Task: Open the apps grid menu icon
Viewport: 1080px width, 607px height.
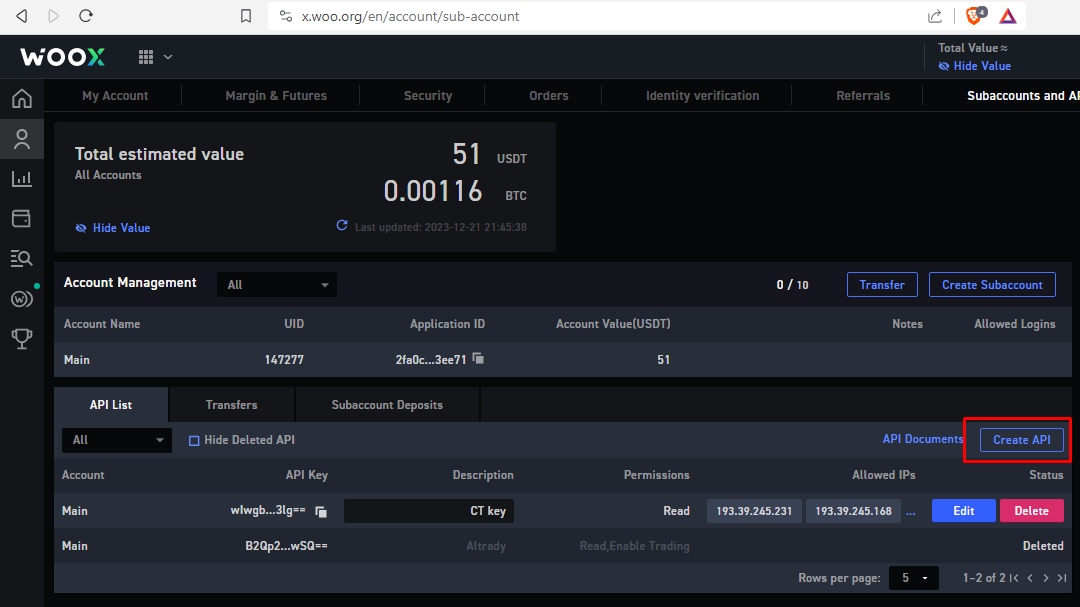Action: pos(146,57)
